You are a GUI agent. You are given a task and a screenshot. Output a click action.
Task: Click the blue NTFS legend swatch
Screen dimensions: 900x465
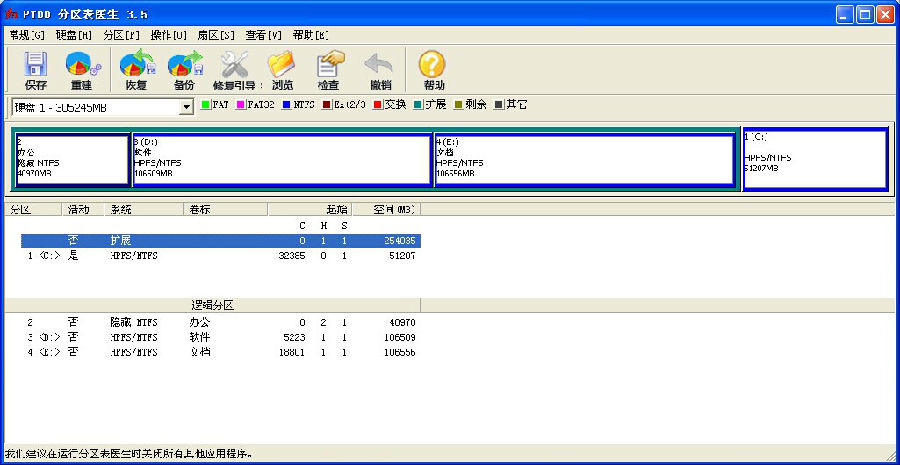[x=287, y=105]
